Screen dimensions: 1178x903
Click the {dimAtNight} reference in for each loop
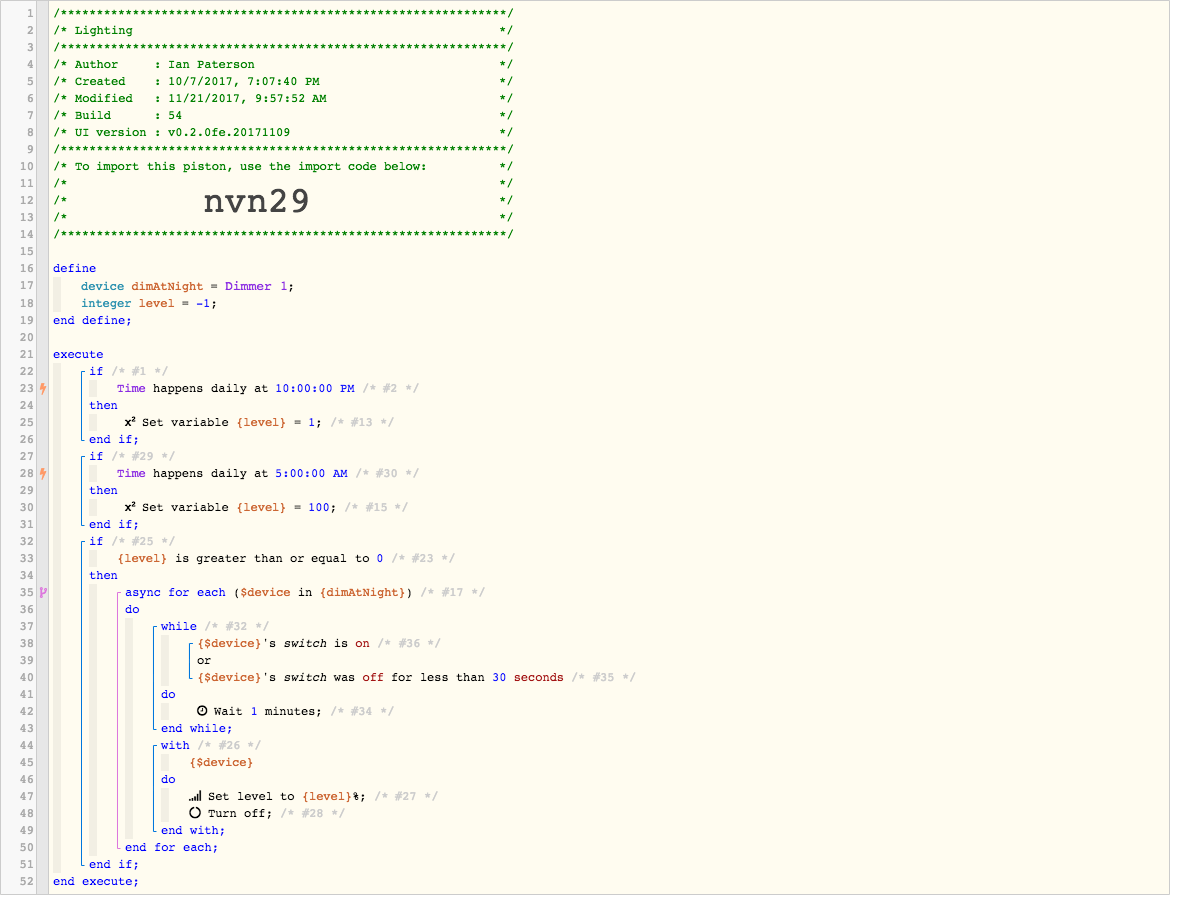click(364, 594)
